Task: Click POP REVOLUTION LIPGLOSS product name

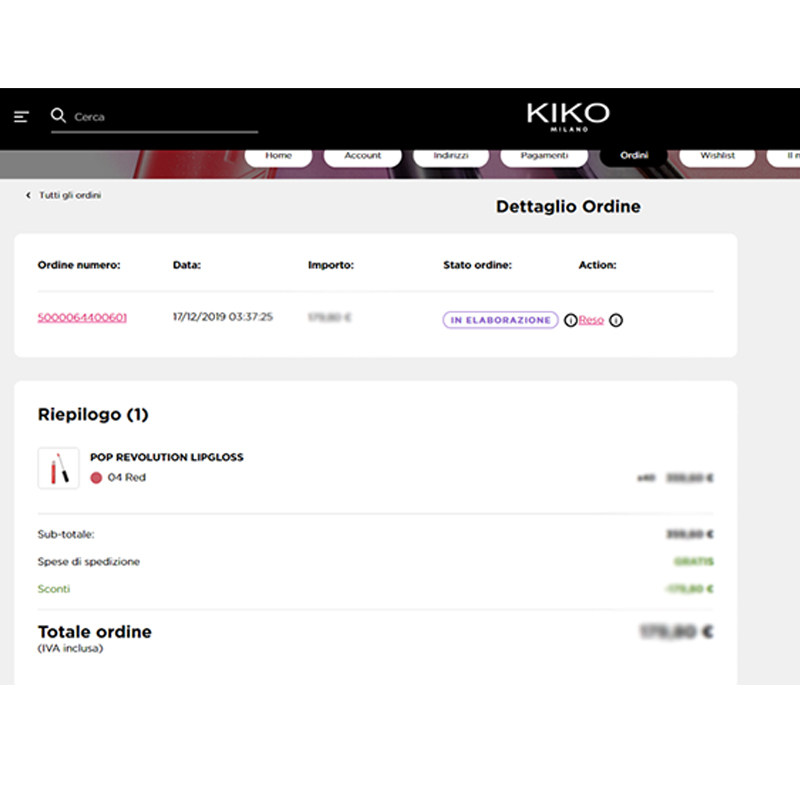Action: (167, 457)
